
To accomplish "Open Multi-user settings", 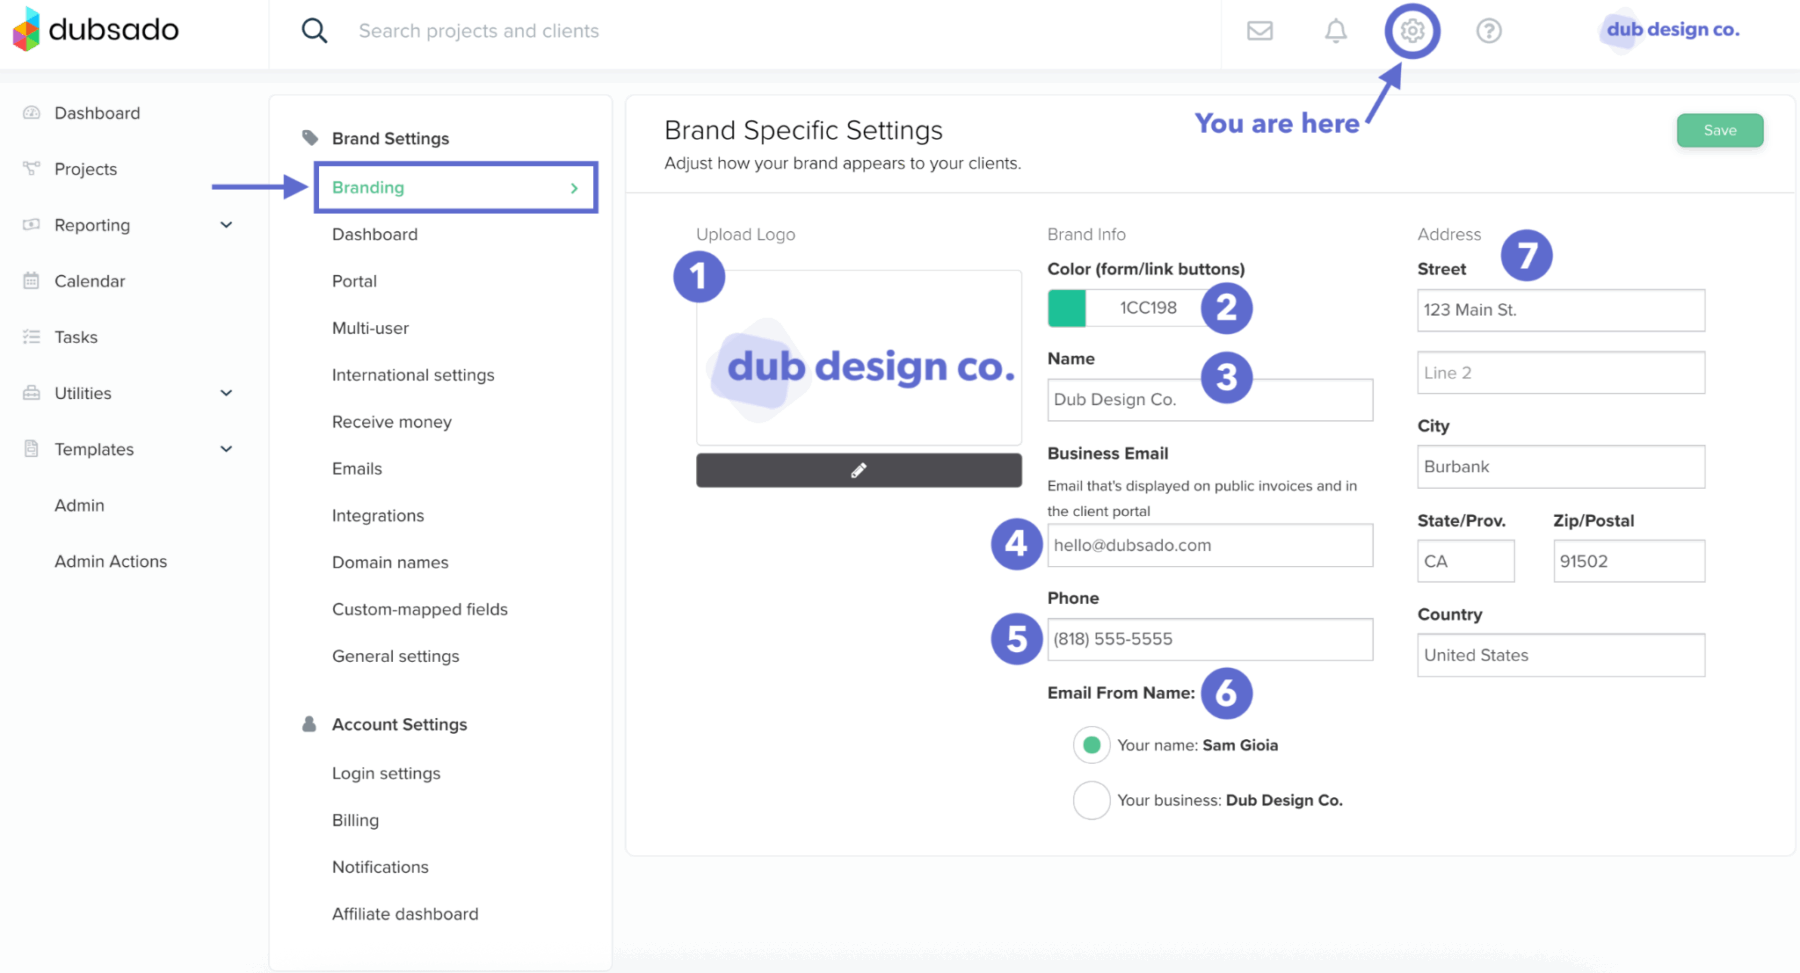I will 370,328.
